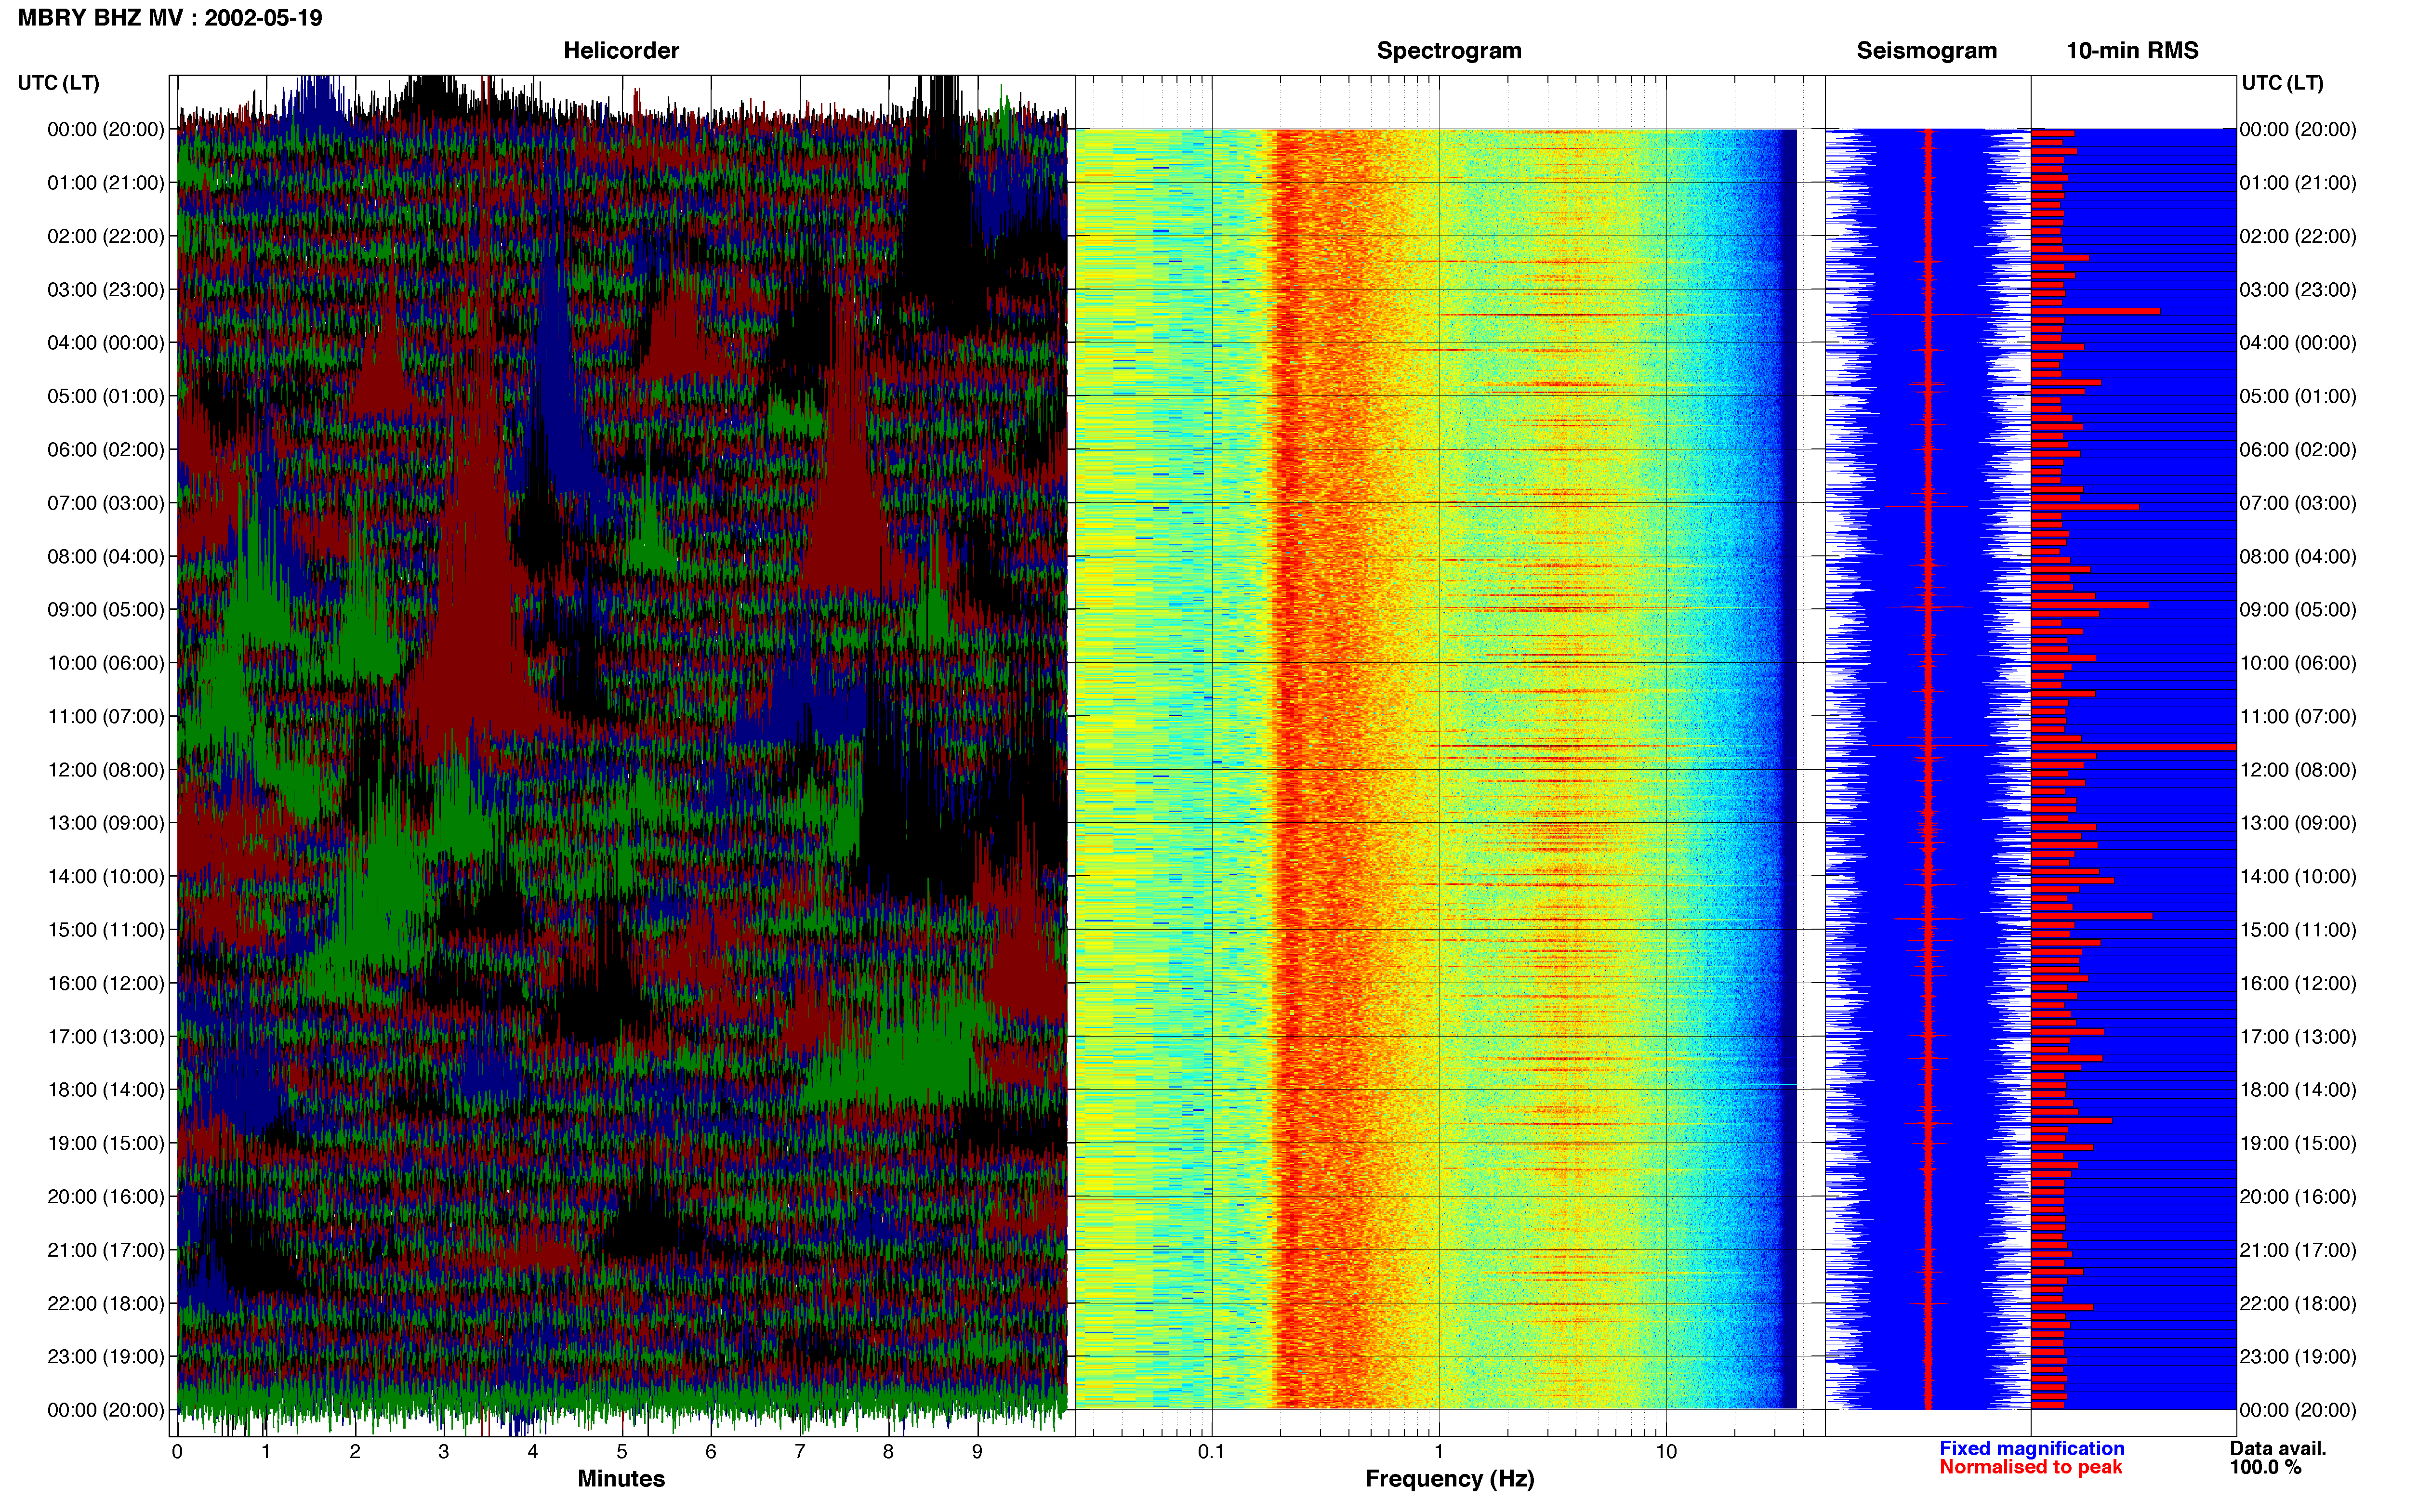Click the plot title 'MBRY BHZ MV : 2002-05-19'
This screenshot has height=1512, width=2418.
pos(170,18)
